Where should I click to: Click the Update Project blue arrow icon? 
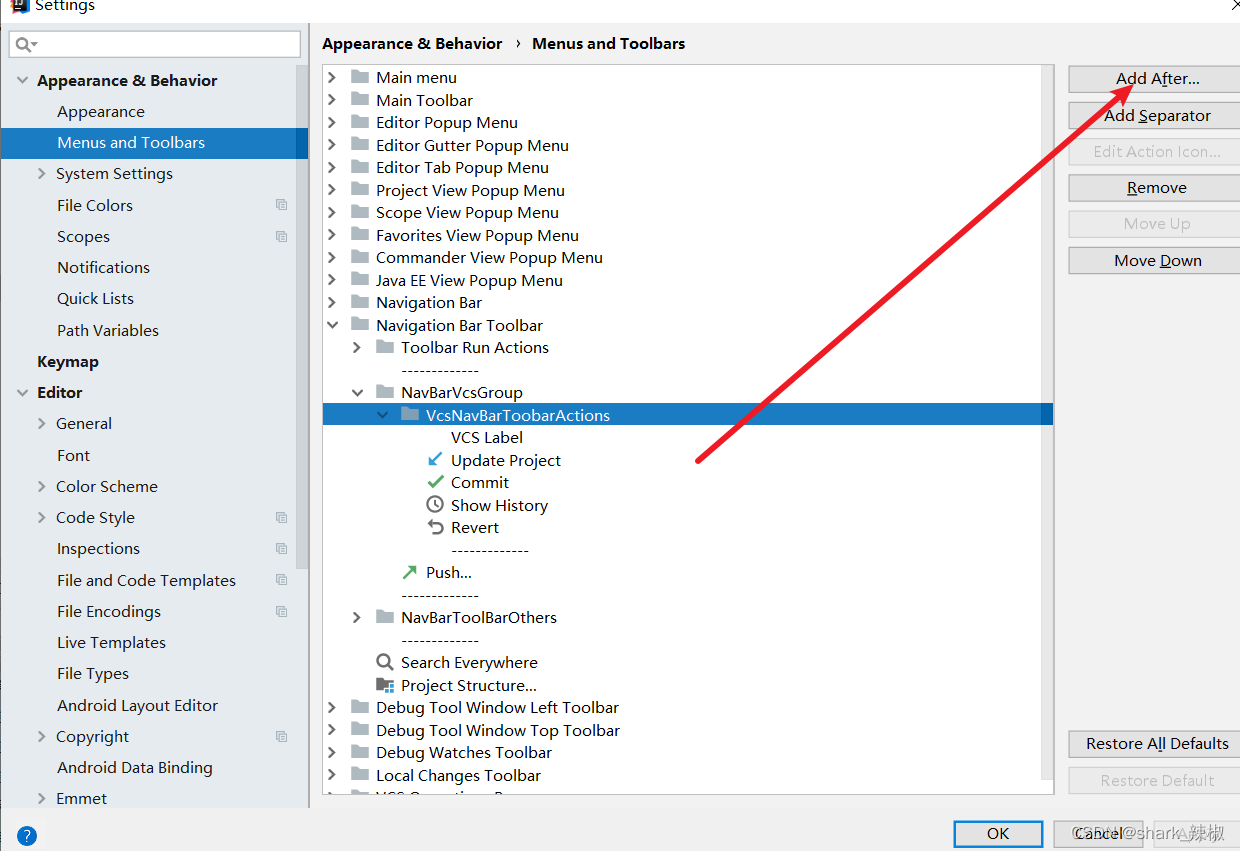(x=435, y=460)
